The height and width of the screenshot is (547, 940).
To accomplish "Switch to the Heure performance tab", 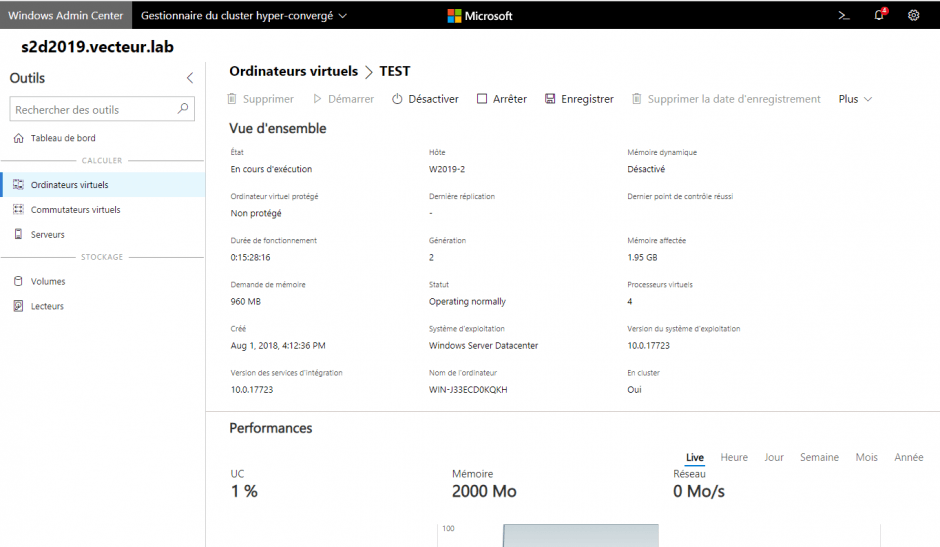I will [x=734, y=457].
